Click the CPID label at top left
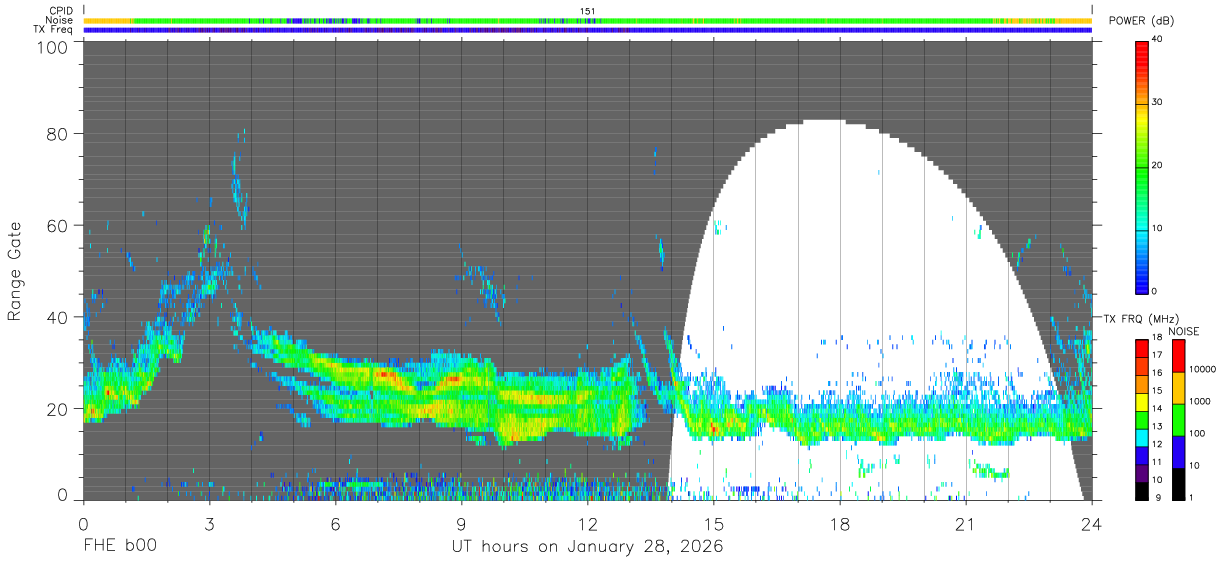The width and height of the screenshot is (1228, 567). click(x=61, y=11)
